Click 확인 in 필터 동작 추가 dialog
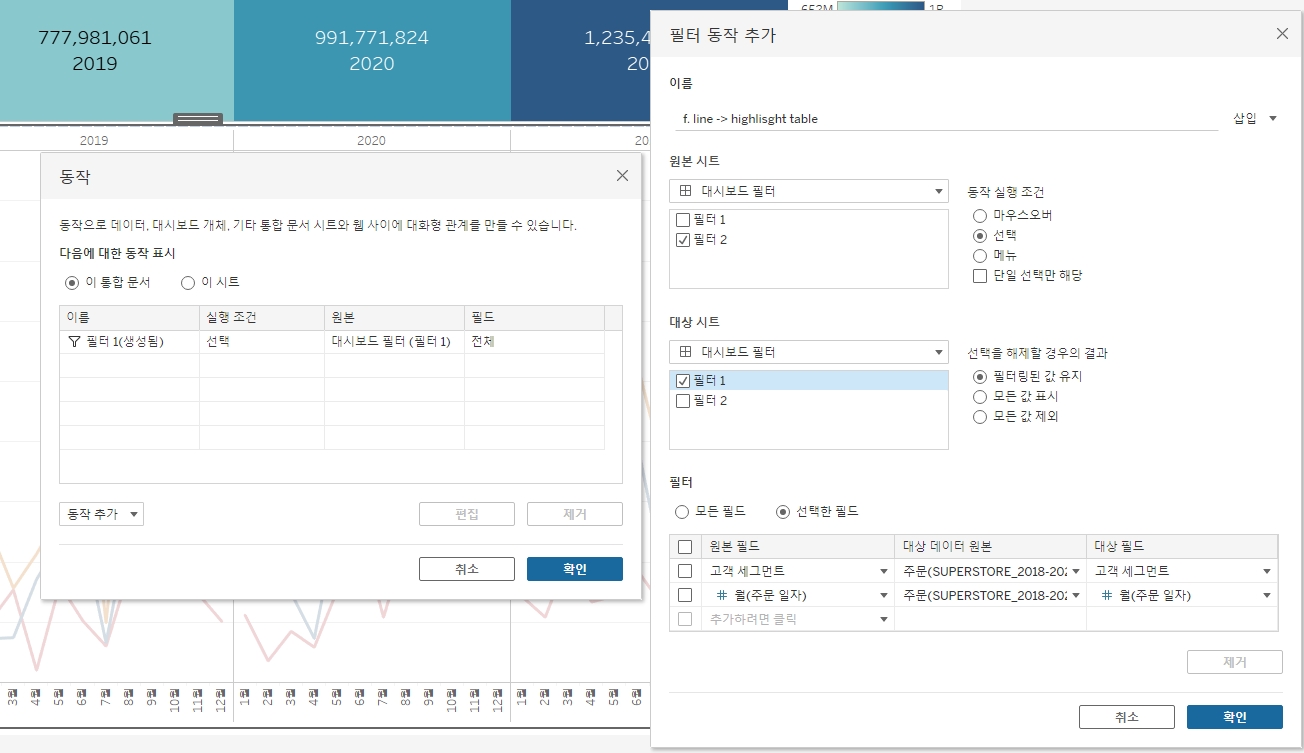1304x753 pixels. 1235,717
